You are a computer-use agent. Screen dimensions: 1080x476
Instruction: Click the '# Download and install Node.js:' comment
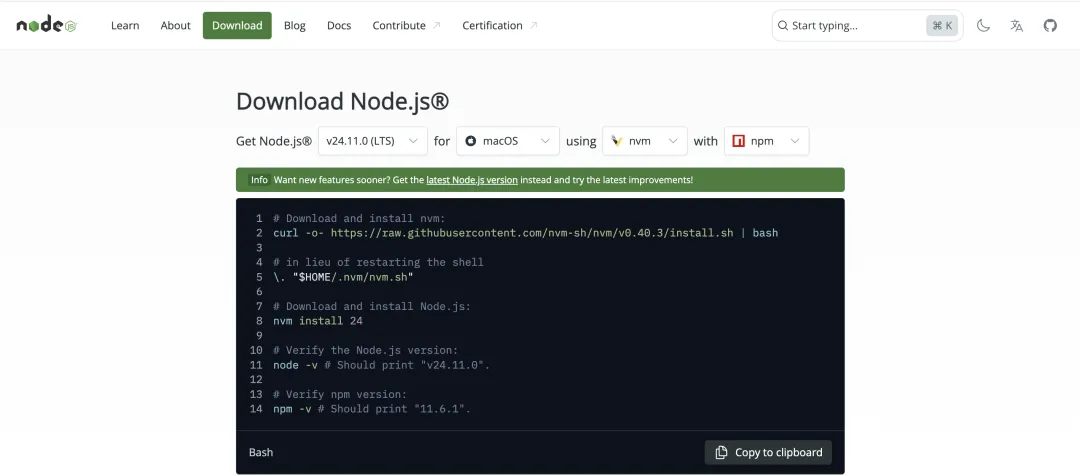click(372, 307)
